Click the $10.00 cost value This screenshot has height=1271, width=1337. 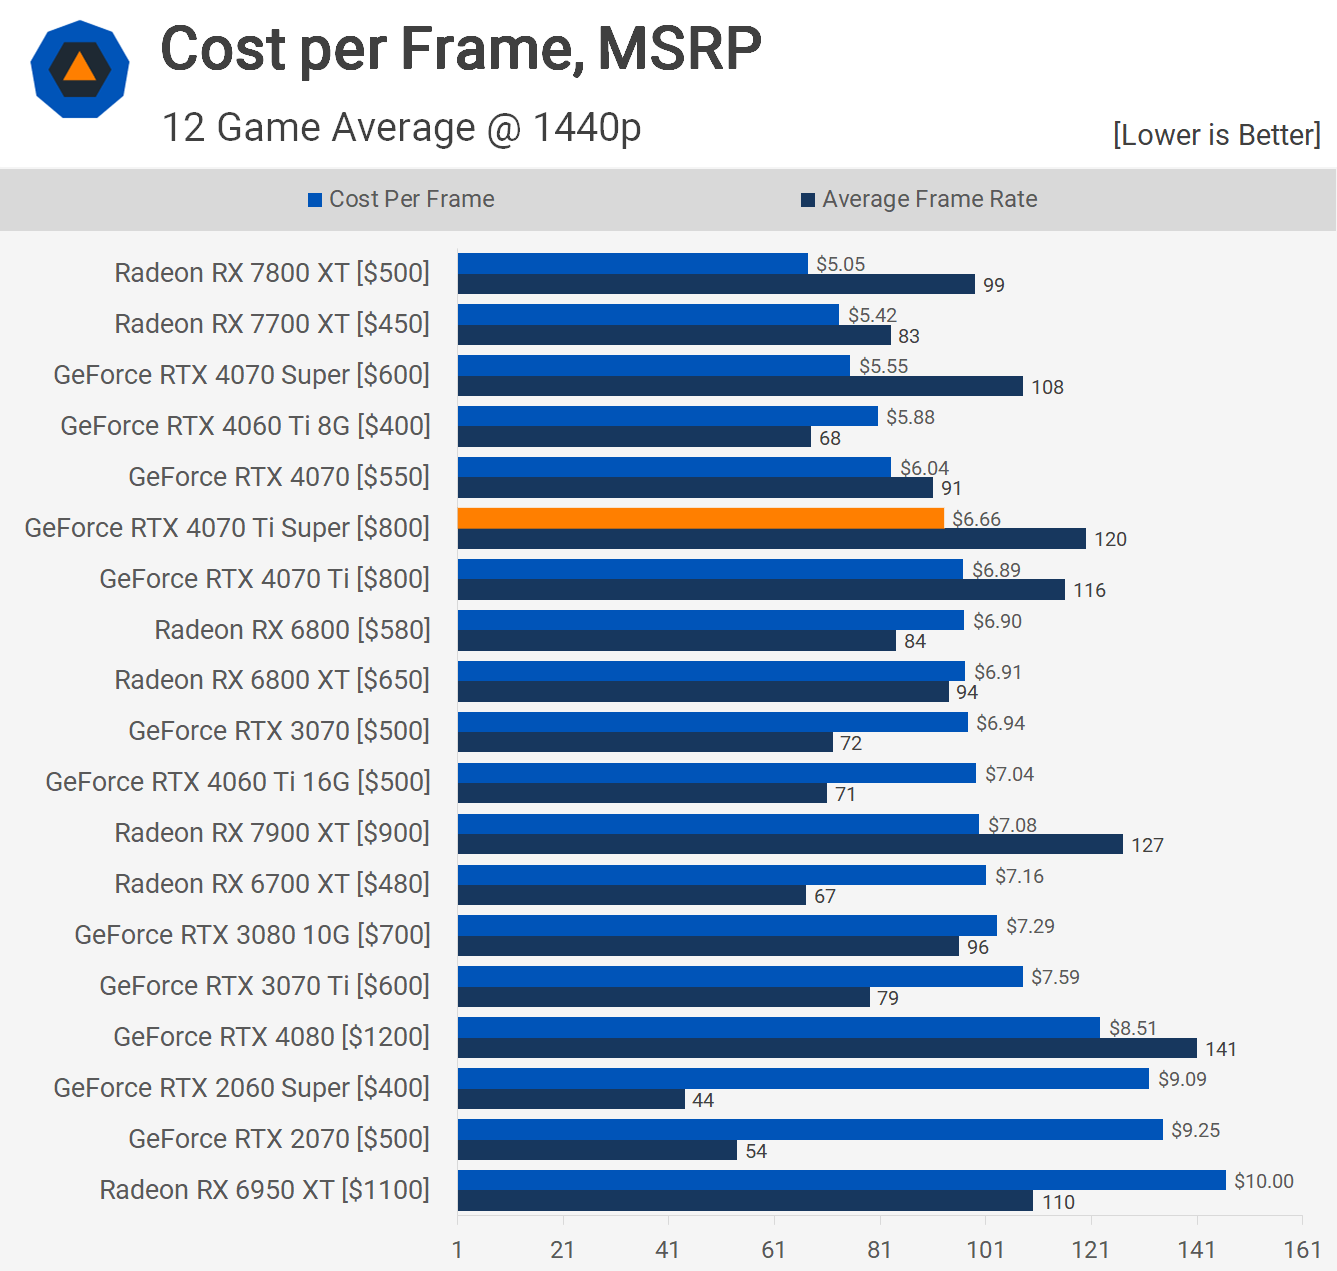pyautogui.click(x=1264, y=1181)
